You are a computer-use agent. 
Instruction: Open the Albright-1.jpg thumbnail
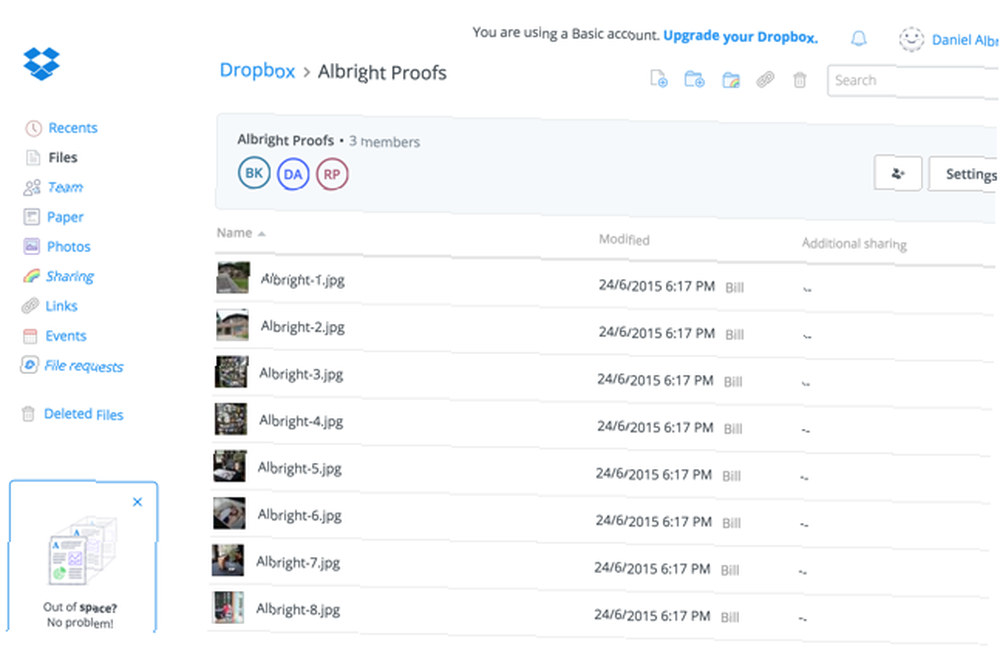point(233,277)
